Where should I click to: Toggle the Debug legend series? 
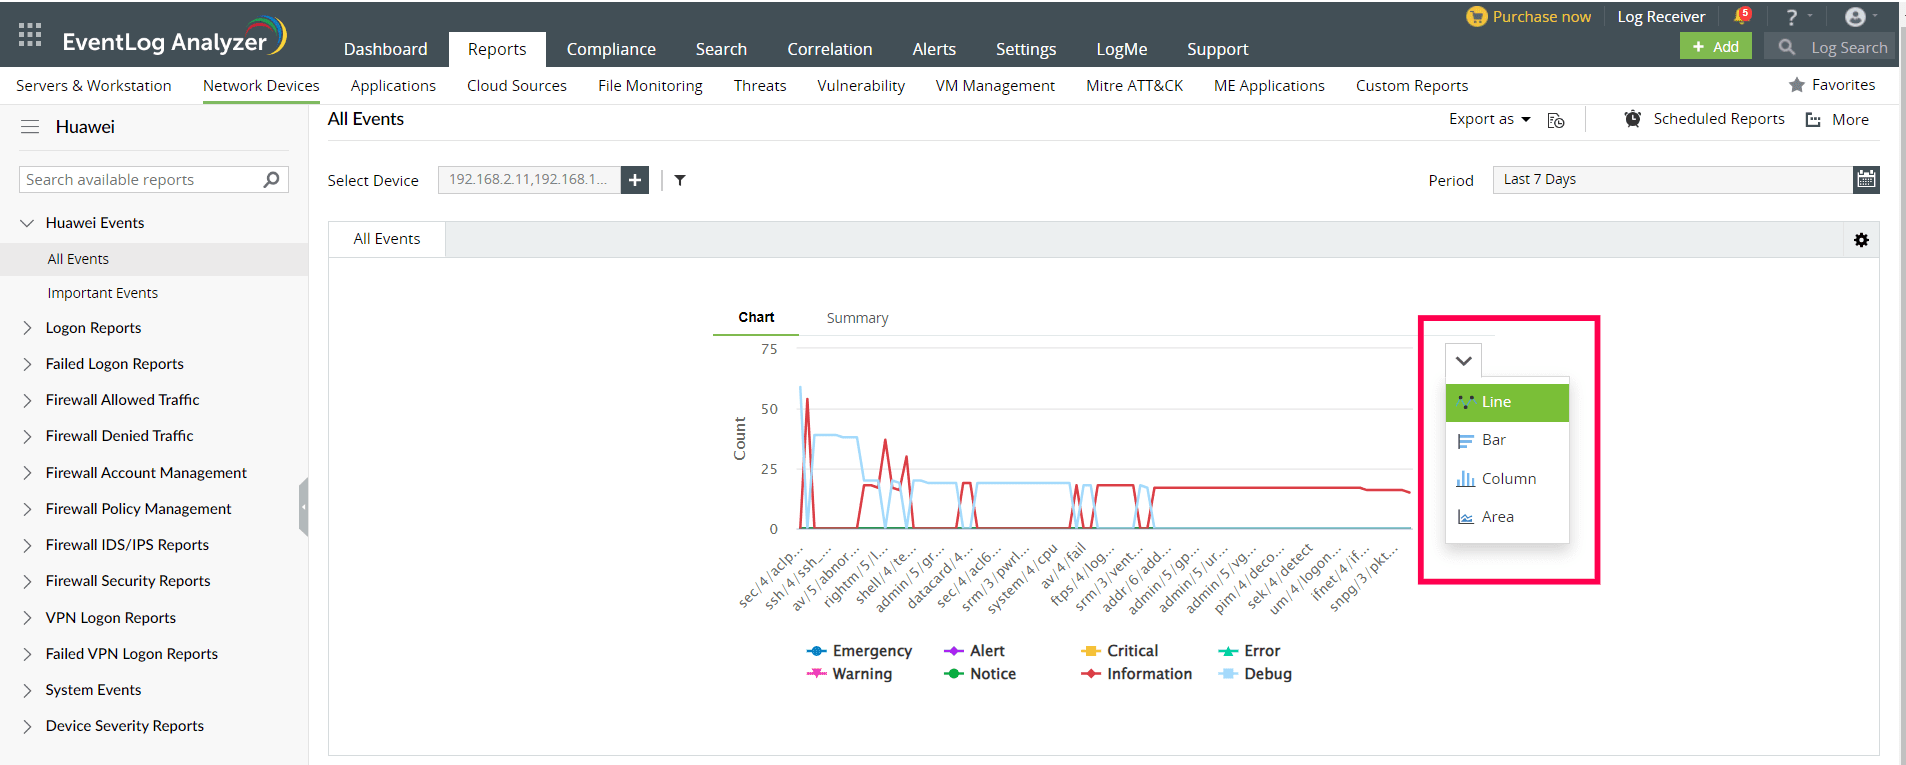[1256, 674]
